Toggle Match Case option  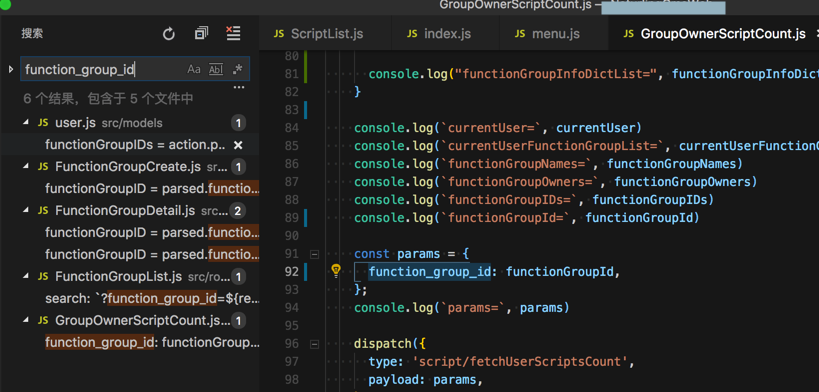tap(194, 70)
